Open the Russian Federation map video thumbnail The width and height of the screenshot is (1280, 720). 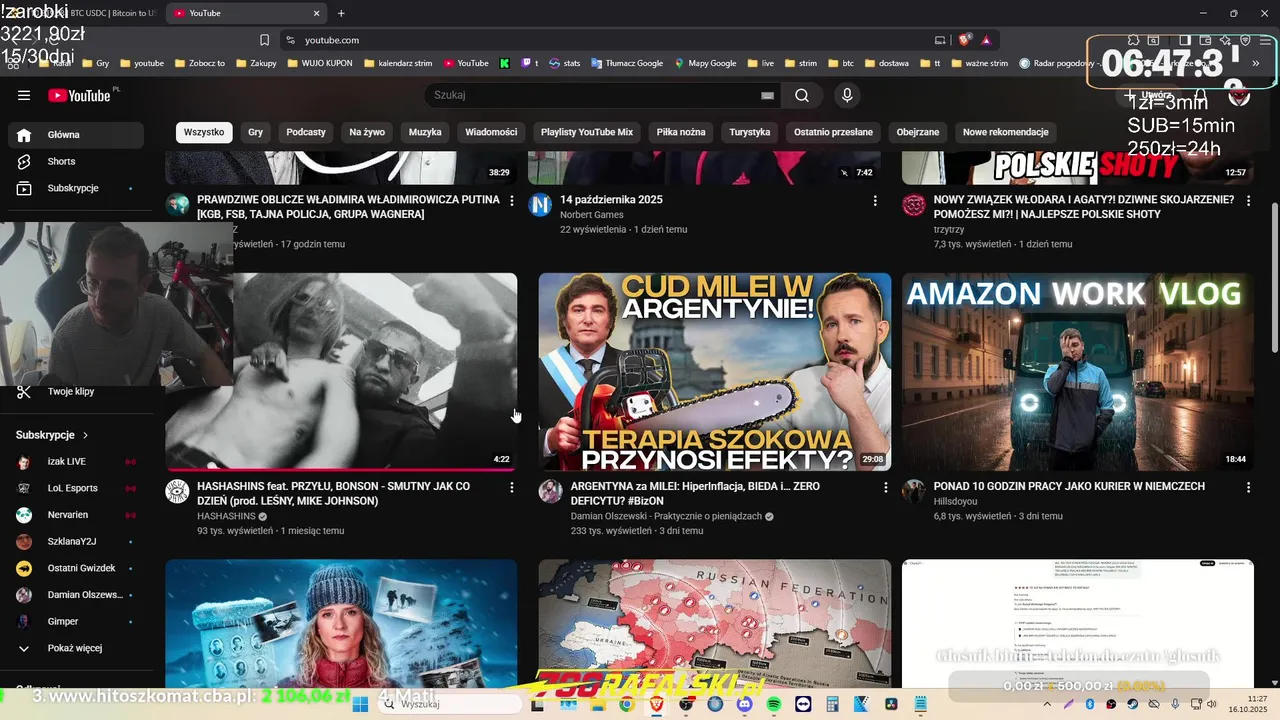715,623
